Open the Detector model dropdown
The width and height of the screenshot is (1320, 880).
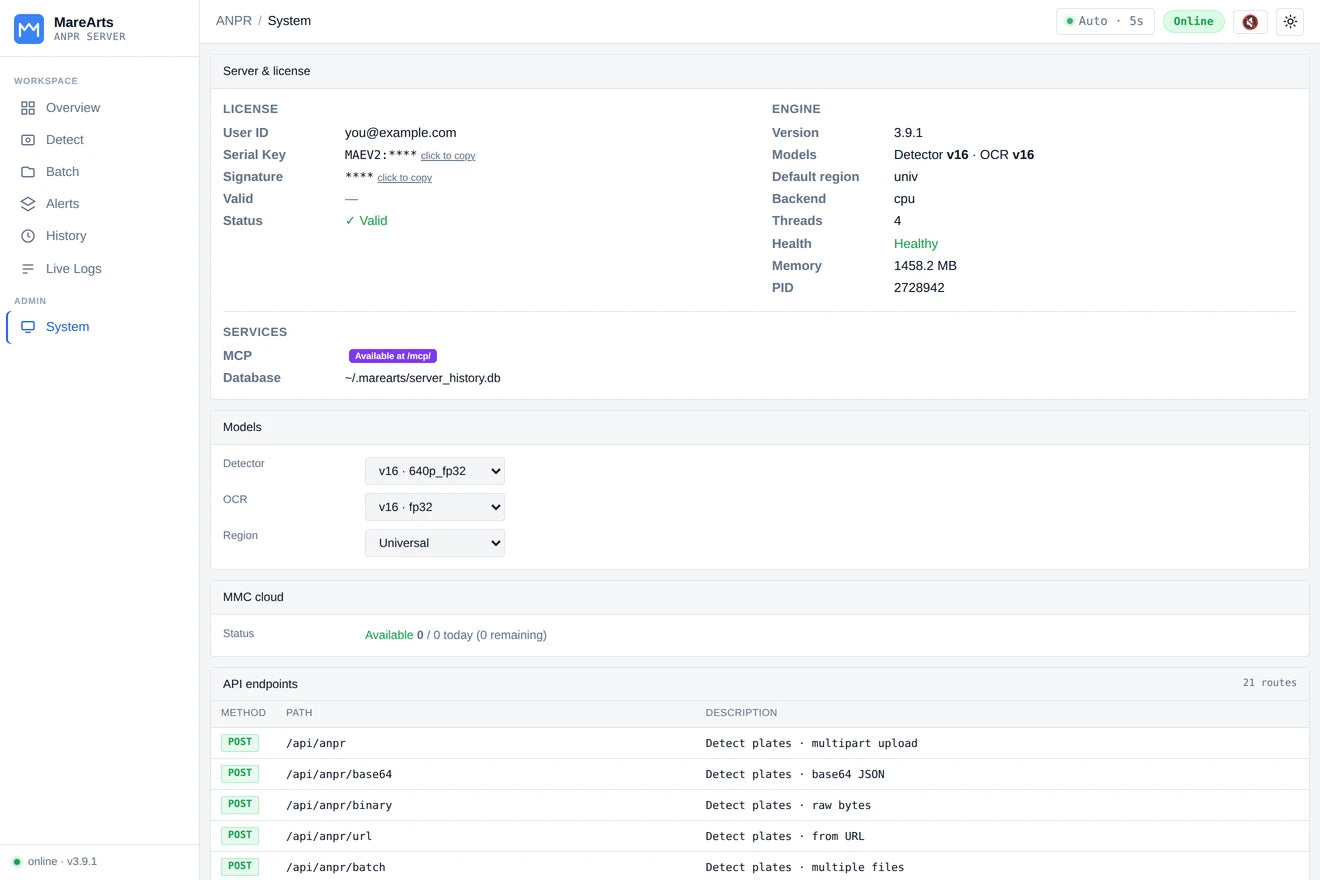(x=435, y=471)
